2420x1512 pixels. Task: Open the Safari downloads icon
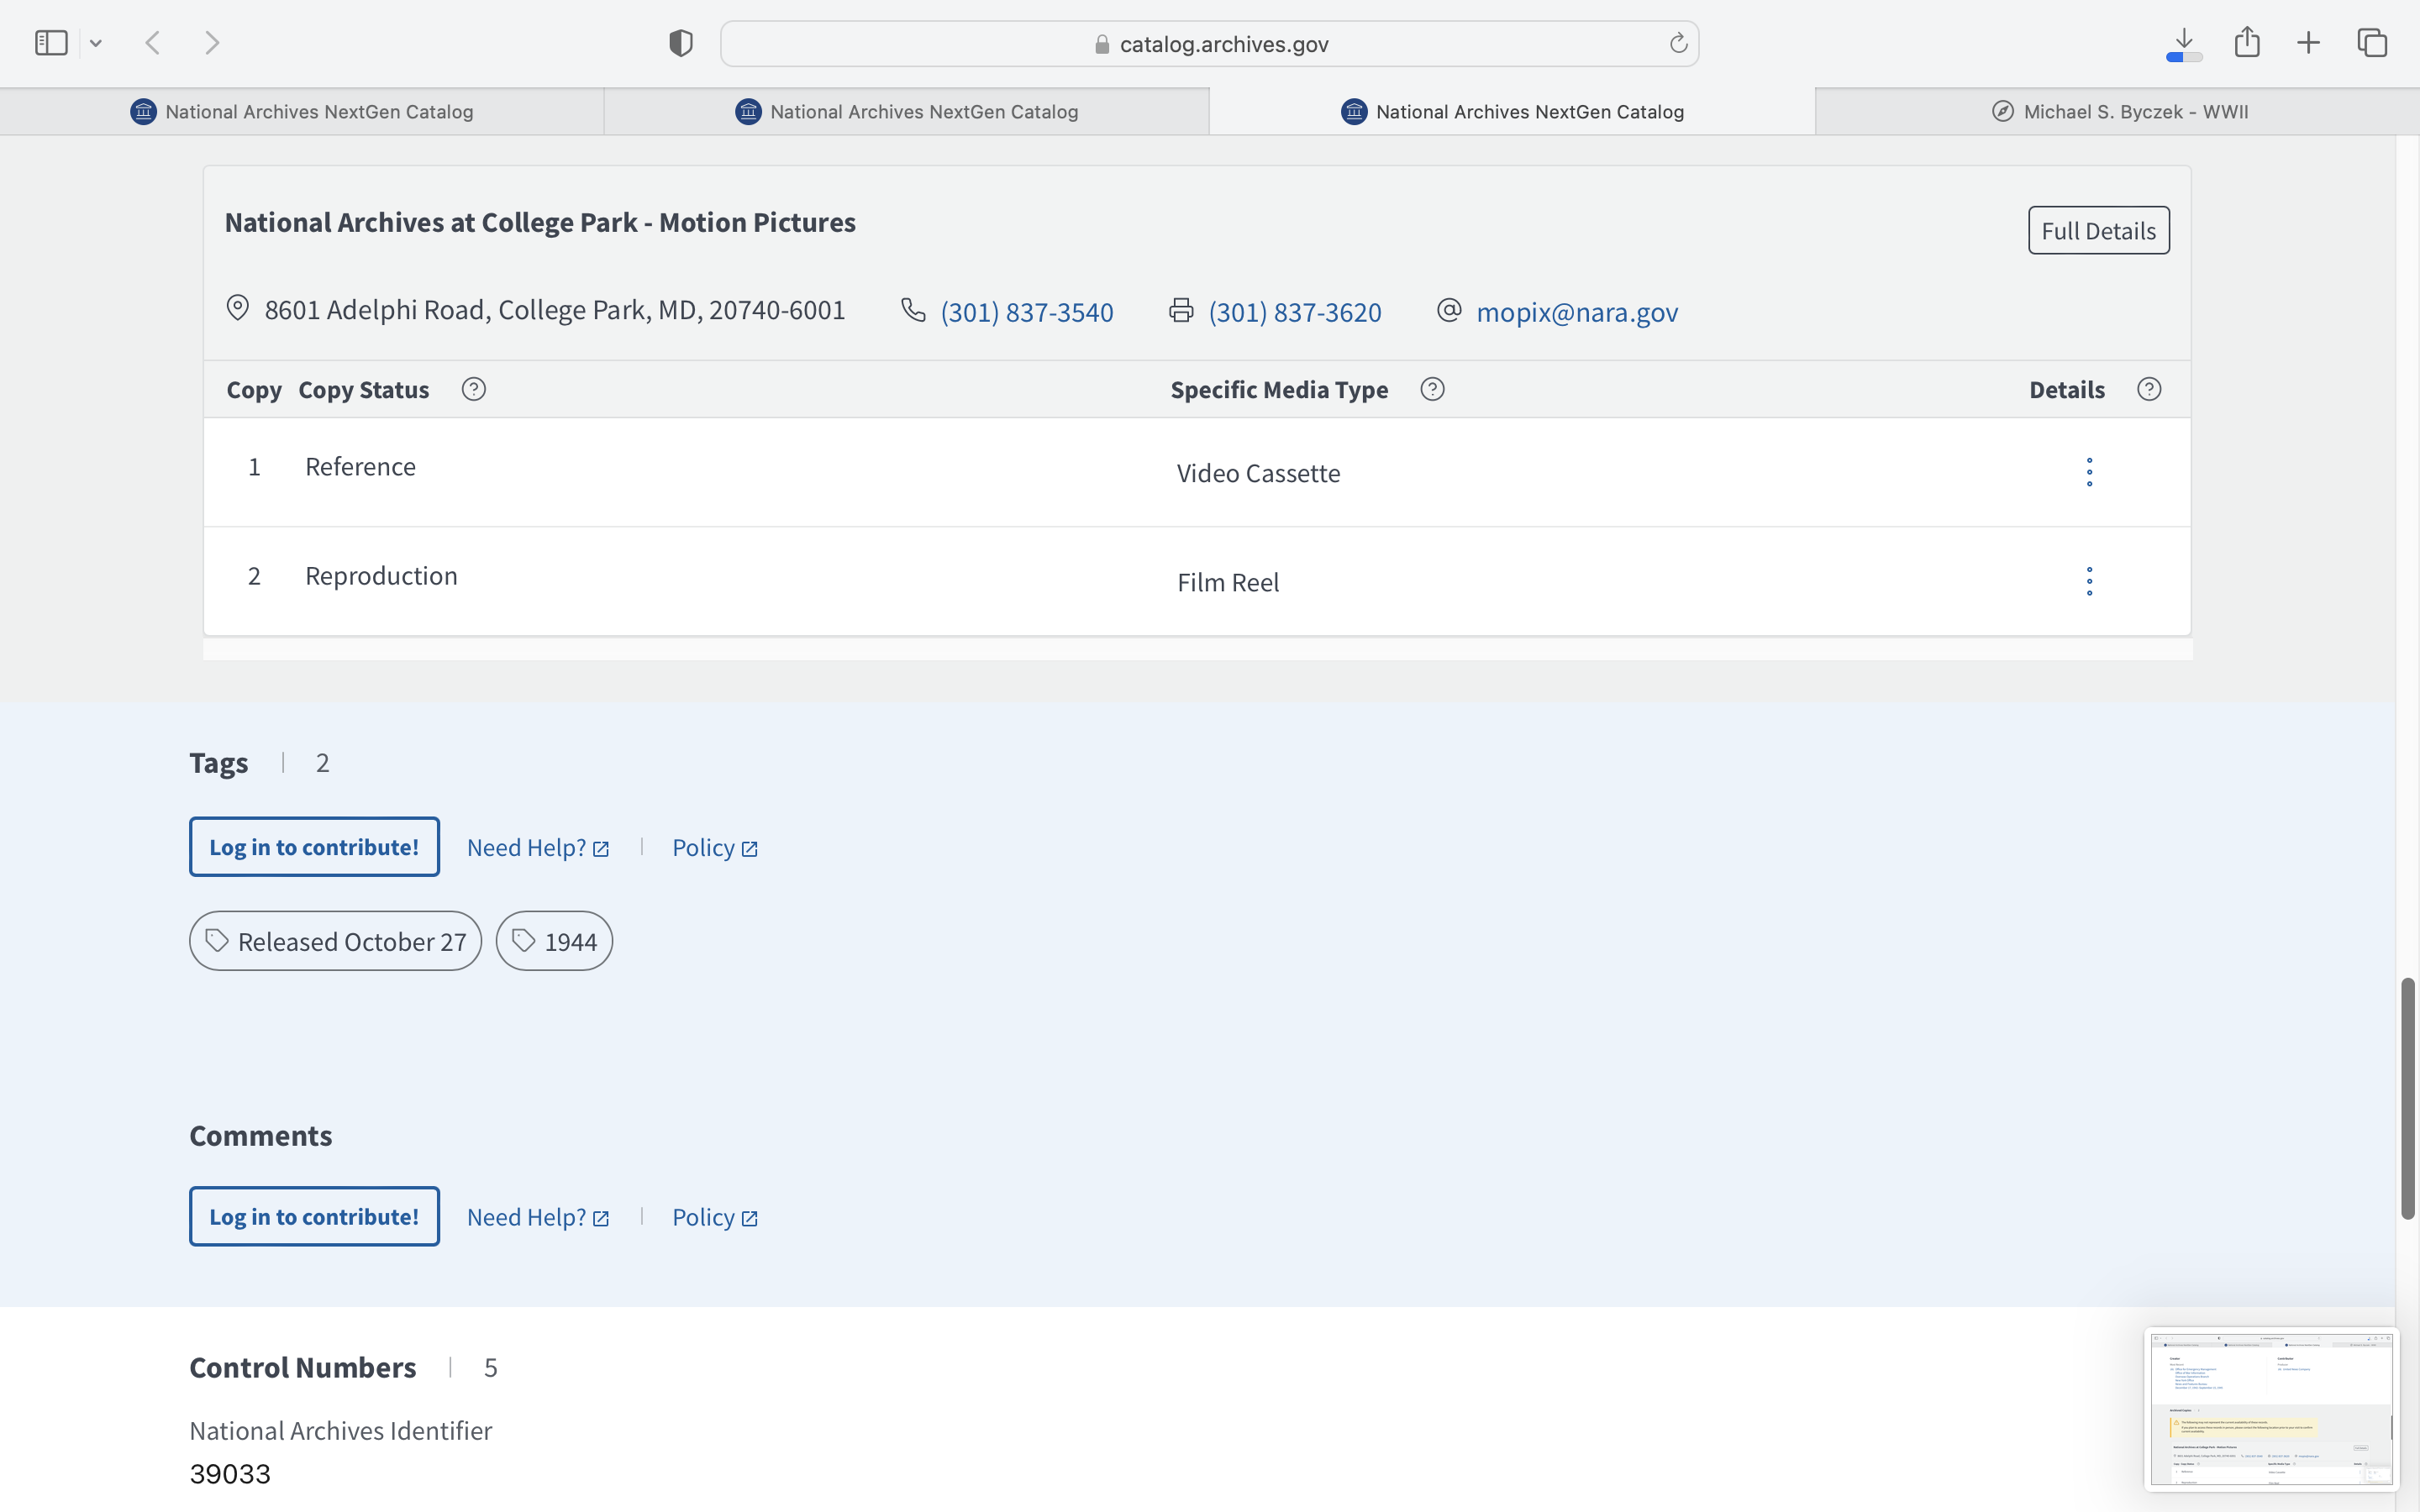coord(2184,43)
